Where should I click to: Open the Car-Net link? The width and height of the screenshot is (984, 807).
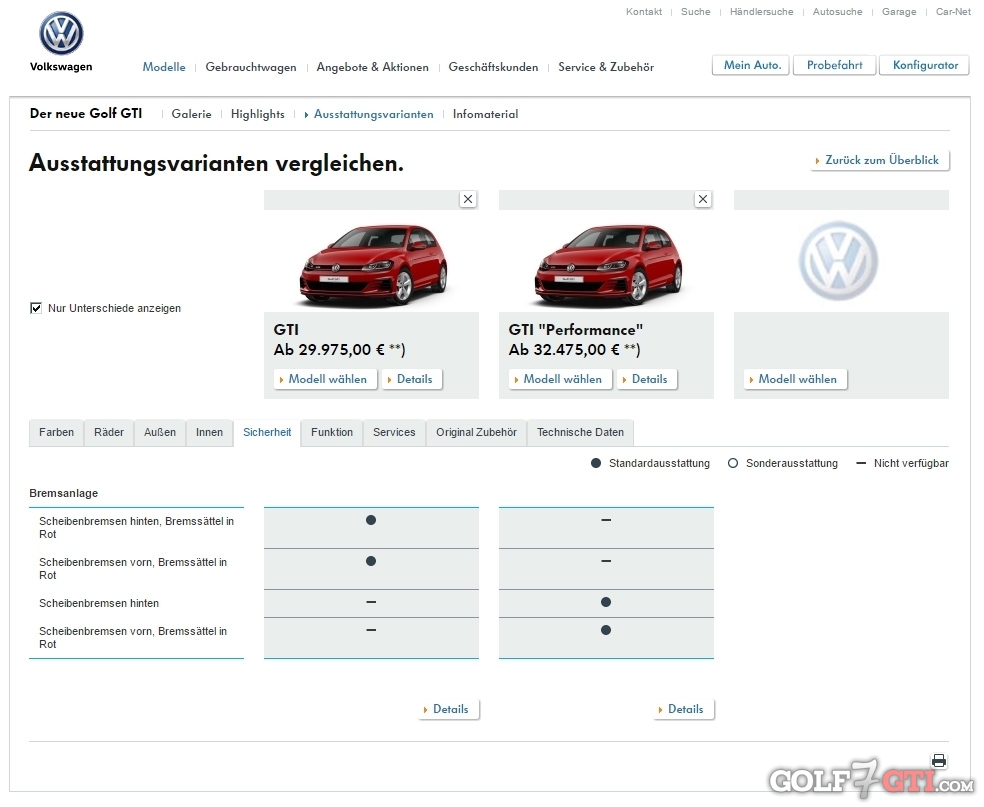click(953, 12)
